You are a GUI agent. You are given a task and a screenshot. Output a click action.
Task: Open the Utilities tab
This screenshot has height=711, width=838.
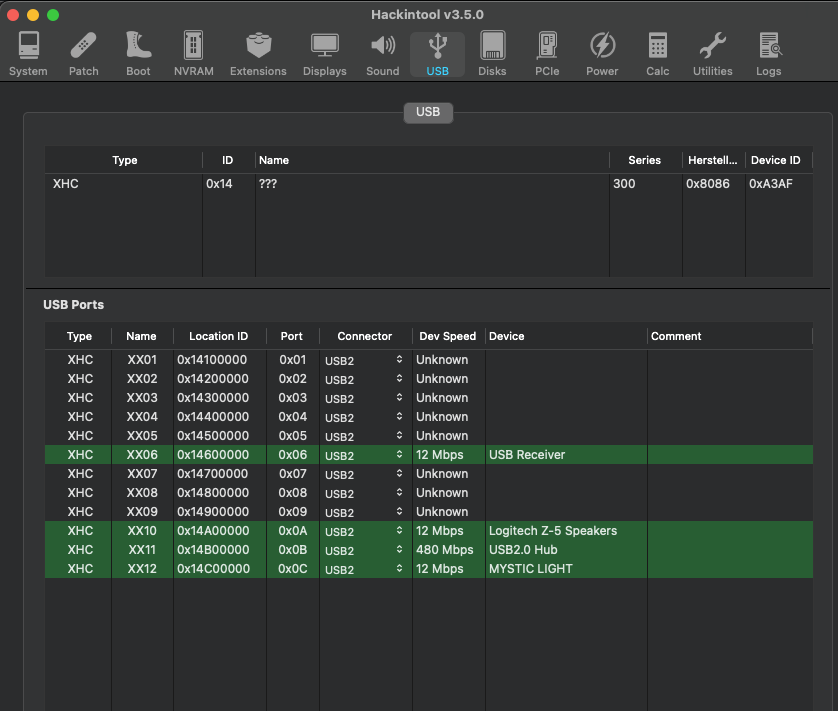tap(712, 54)
